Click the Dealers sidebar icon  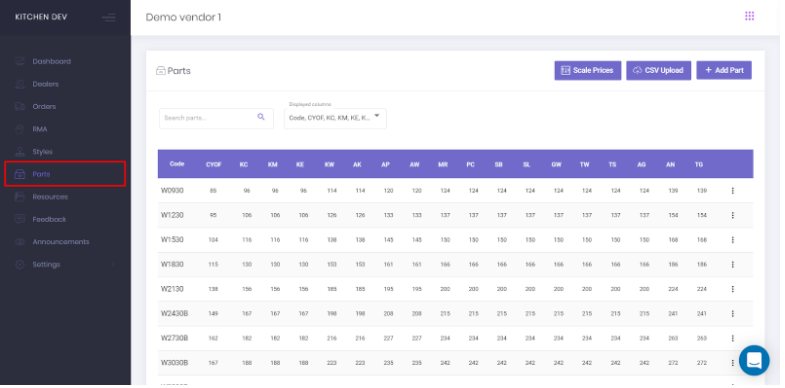[x=20, y=84]
